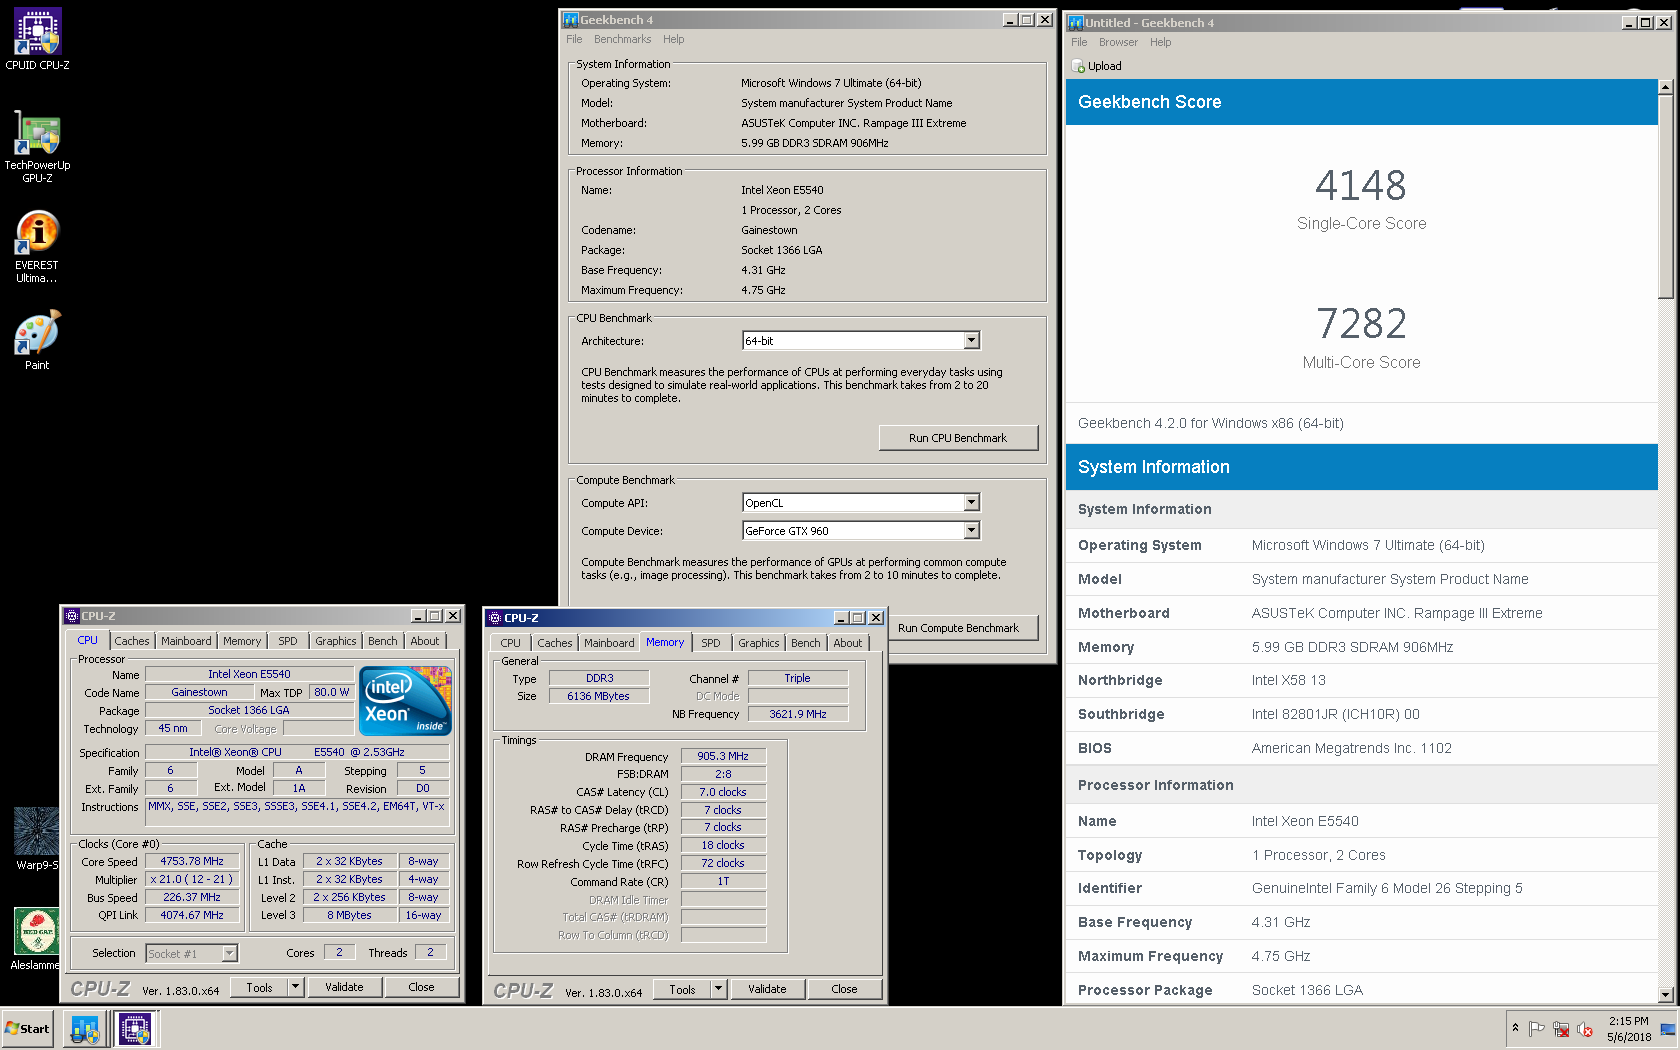
Task: Click Validate in the left CPU-Z window
Action: click(344, 987)
